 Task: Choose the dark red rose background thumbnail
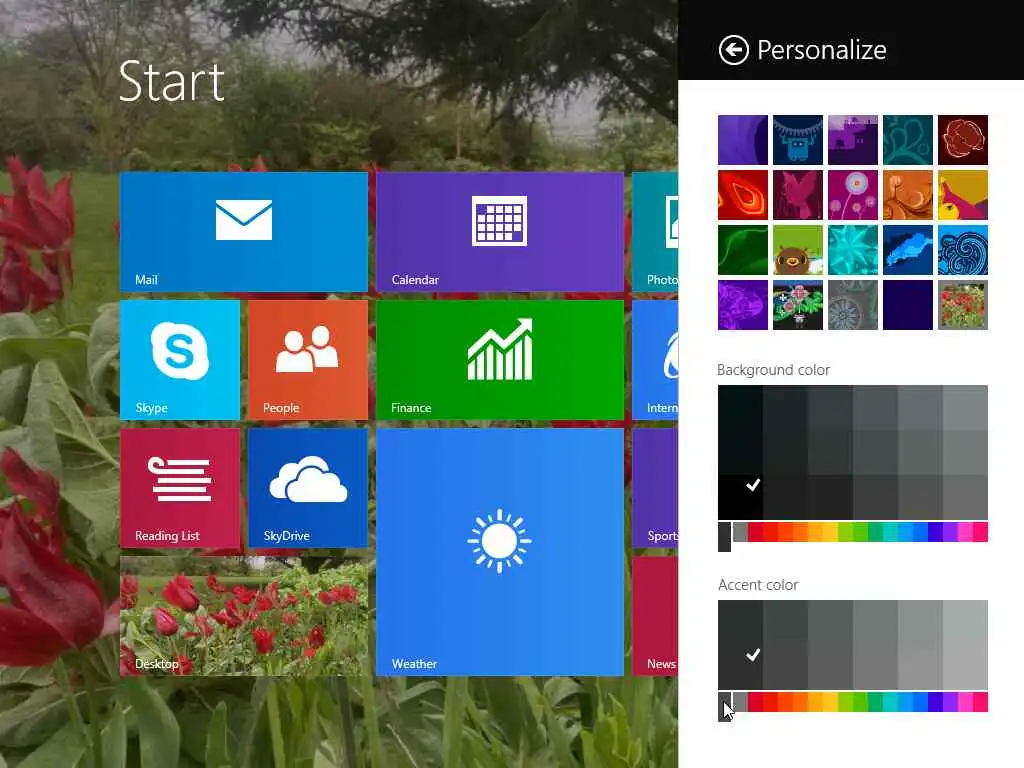(963, 140)
